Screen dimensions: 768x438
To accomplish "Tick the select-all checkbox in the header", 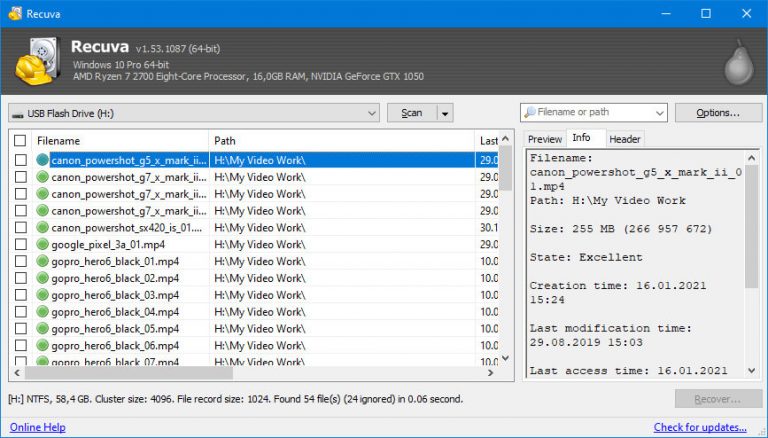I will (20, 141).
